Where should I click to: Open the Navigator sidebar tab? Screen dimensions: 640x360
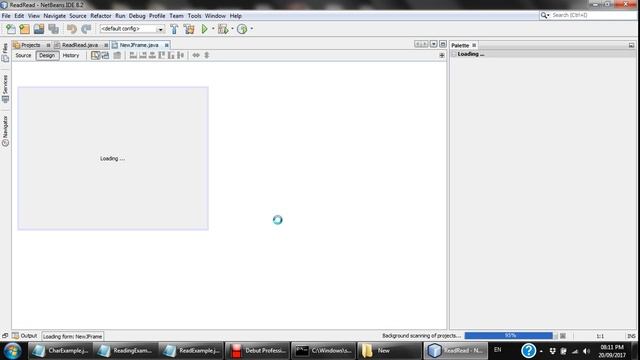pos(5,131)
